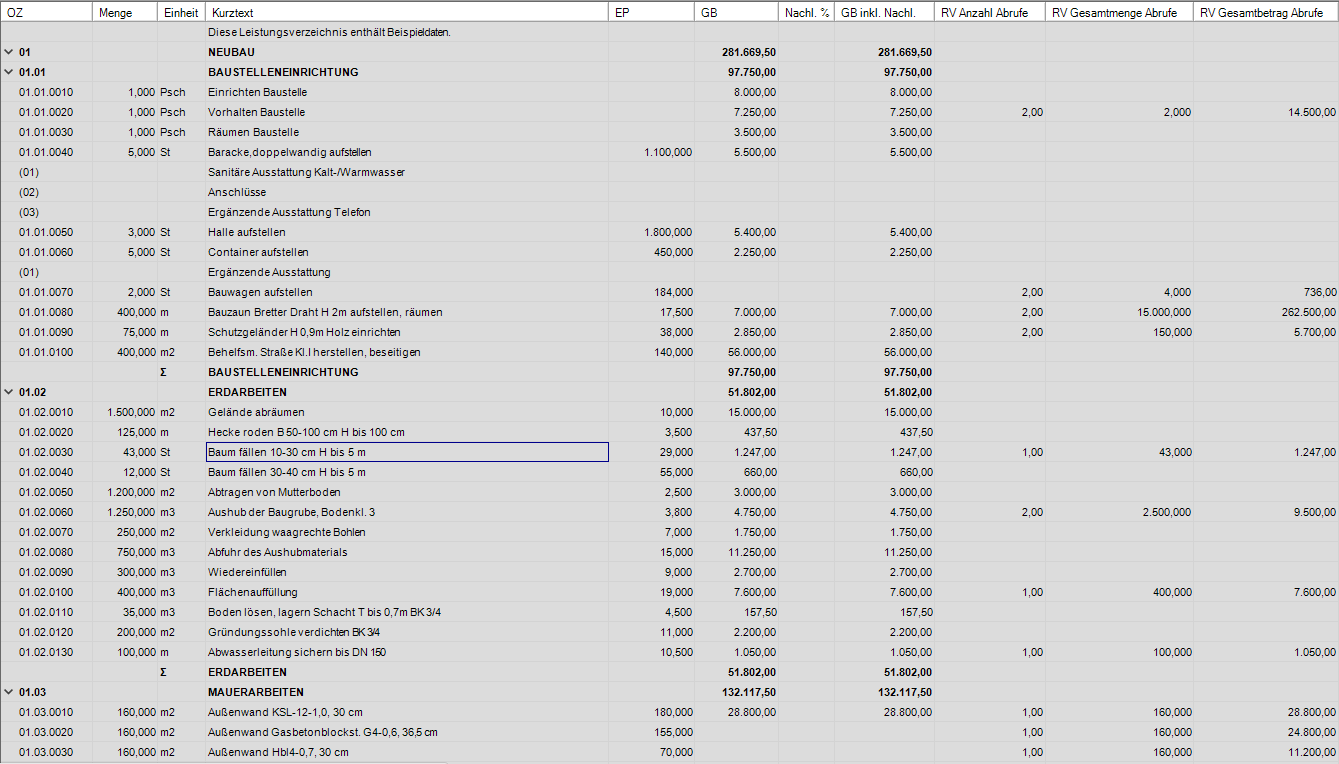Click position number 01.02.0040
The image size is (1339, 764).
coord(45,472)
